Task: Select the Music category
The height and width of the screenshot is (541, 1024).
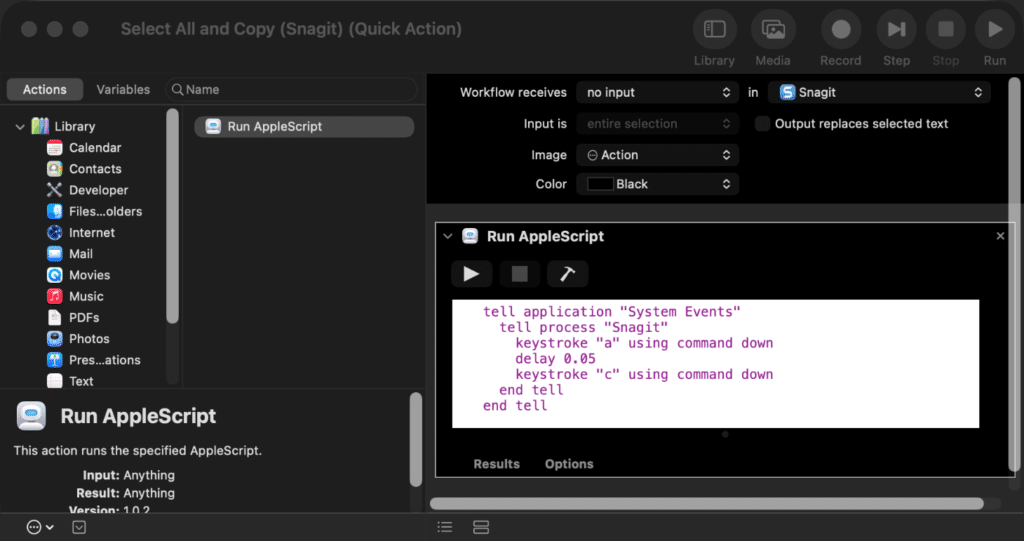Action: coord(86,296)
